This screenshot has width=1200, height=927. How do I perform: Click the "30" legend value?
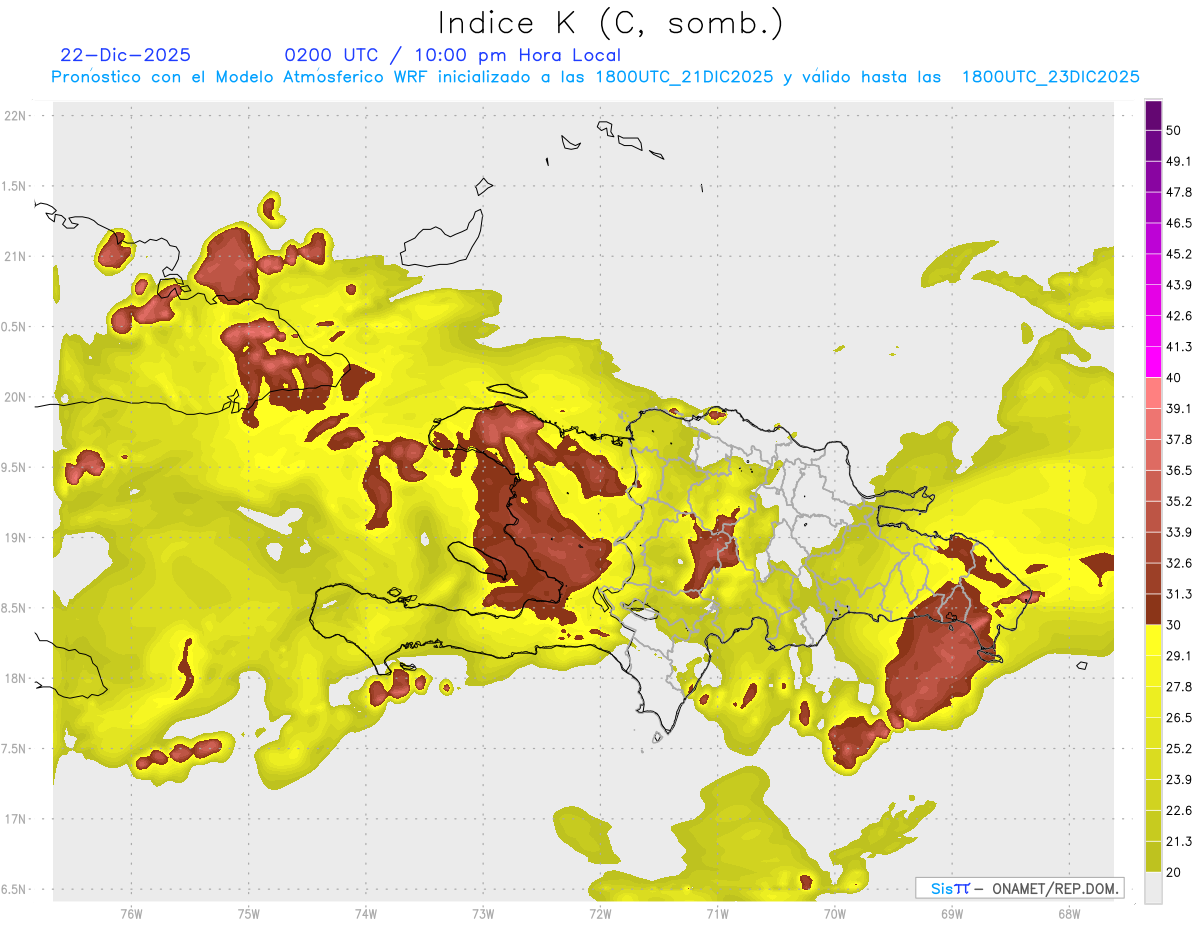coord(1174,625)
